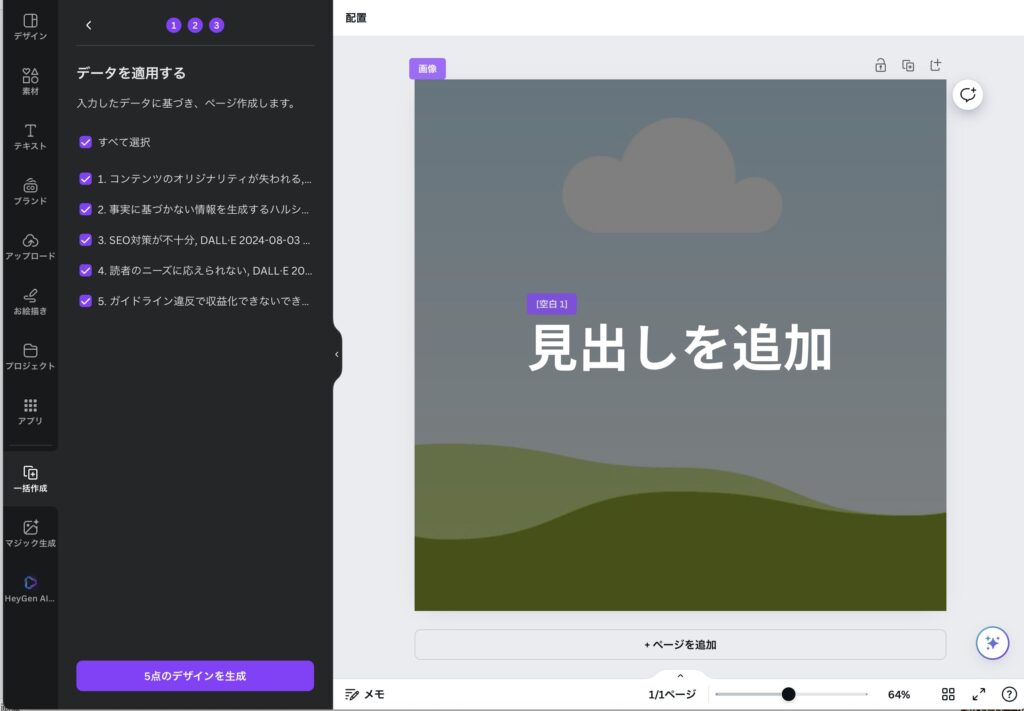Collapse the side panel with arrow handle

click(x=337, y=354)
